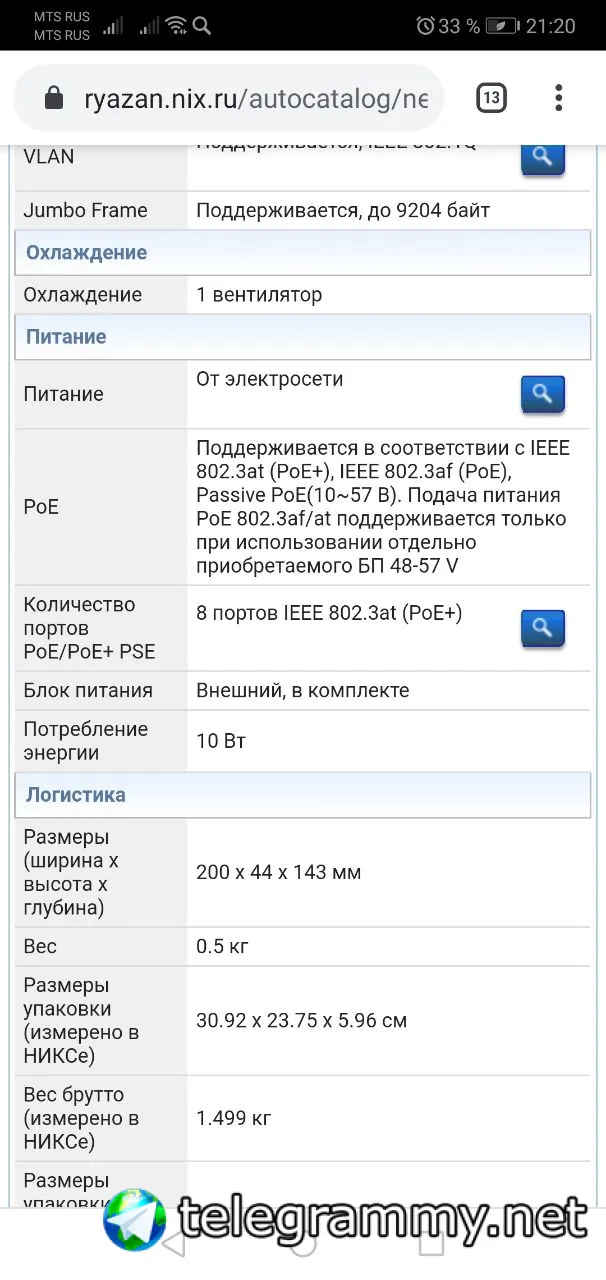
Task: Select the PoE row label
Action: (41, 507)
